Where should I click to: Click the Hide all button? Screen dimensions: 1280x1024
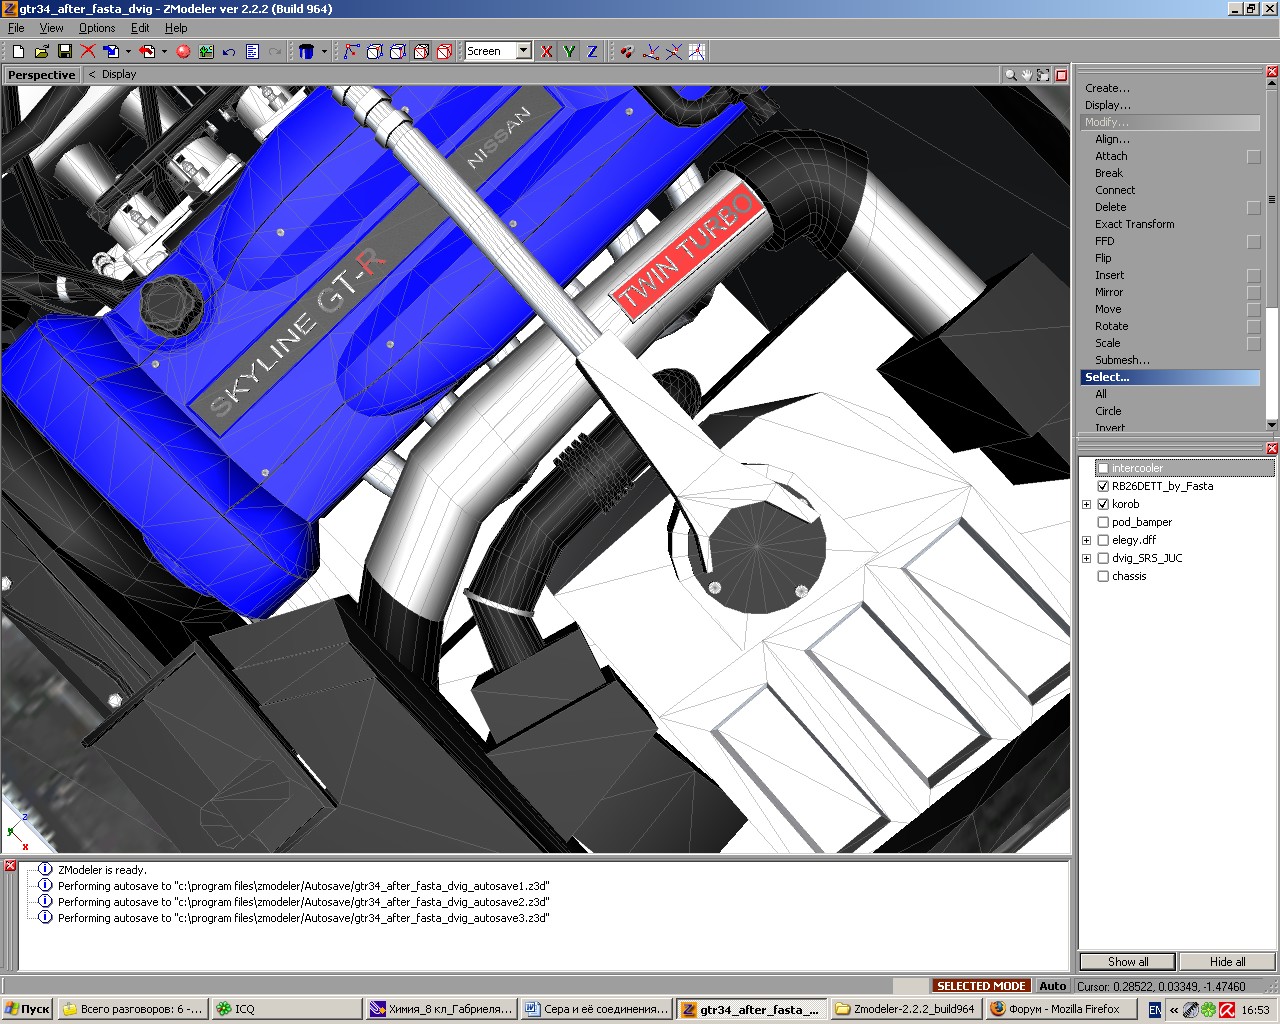[1227, 962]
